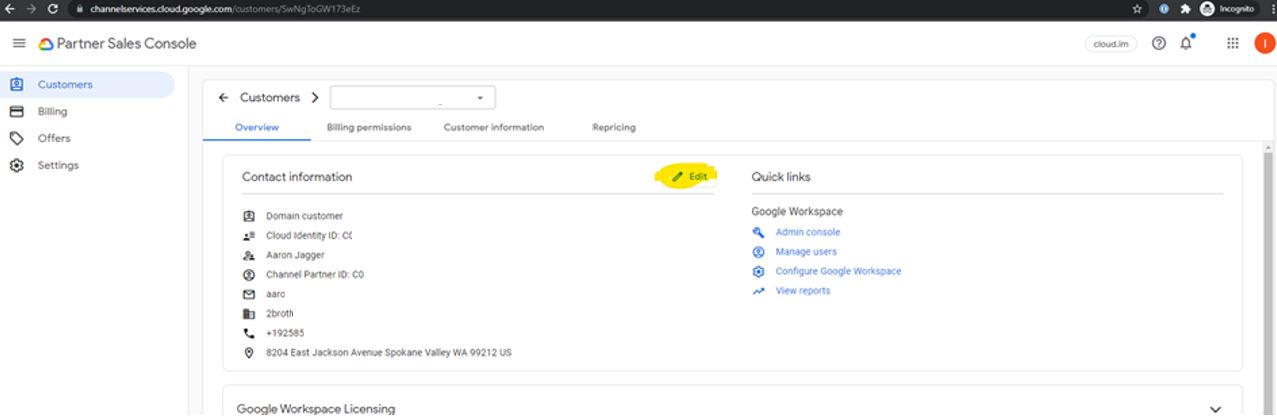Switch to the Customer information tab

tap(494, 128)
